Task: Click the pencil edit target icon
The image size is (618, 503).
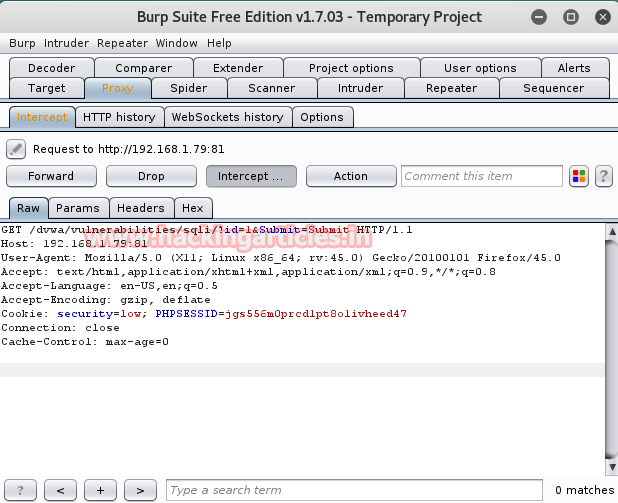Action: (16, 149)
